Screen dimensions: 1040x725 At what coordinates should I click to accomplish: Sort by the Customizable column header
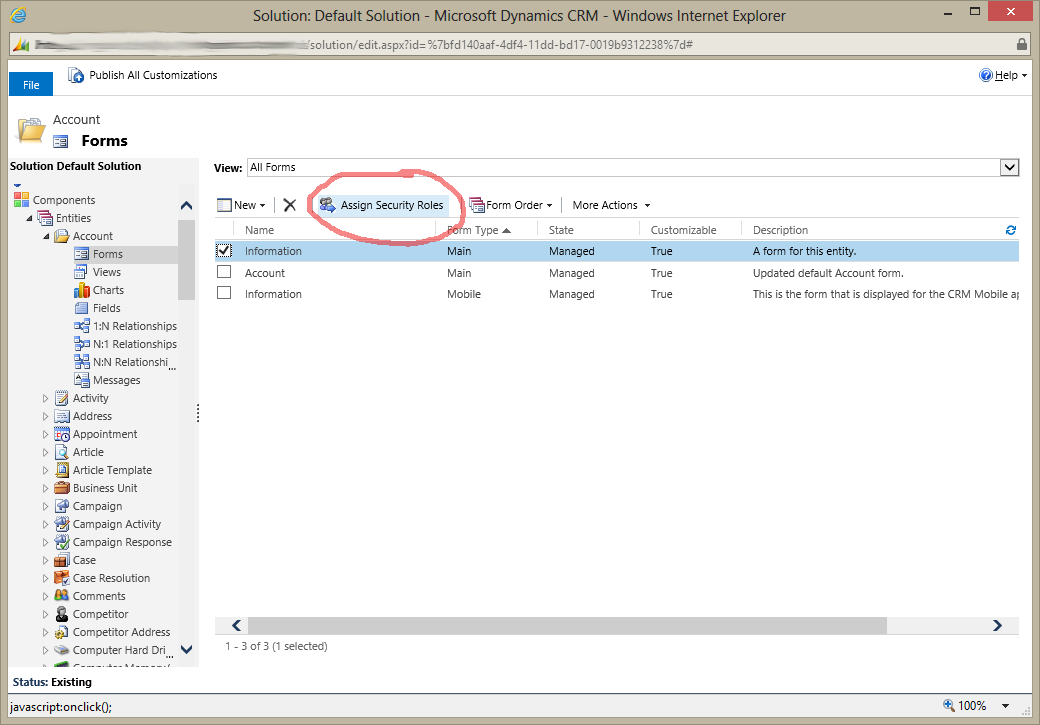683,230
